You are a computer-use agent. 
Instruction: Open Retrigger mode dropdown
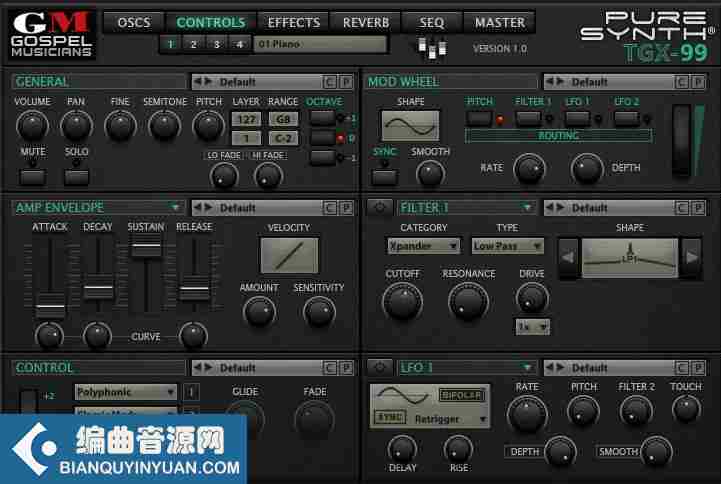(450, 419)
